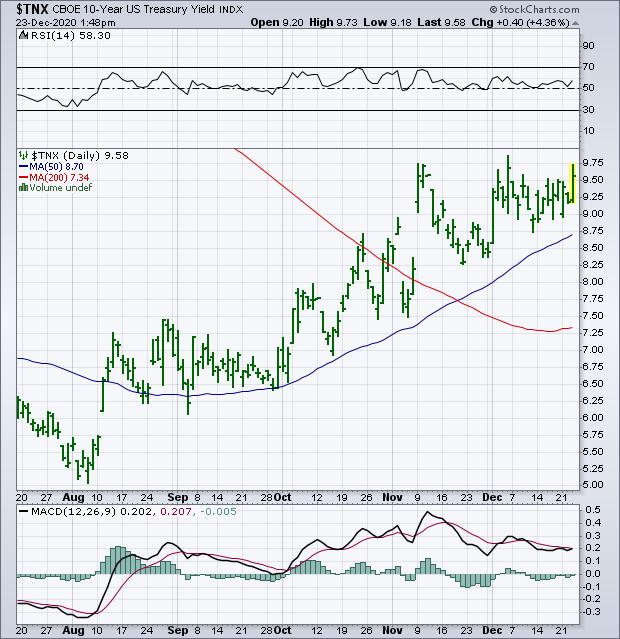This screenshot has height=639, width=620.
Task: Click the $TNX ticker symbol title
Action: 30,8
